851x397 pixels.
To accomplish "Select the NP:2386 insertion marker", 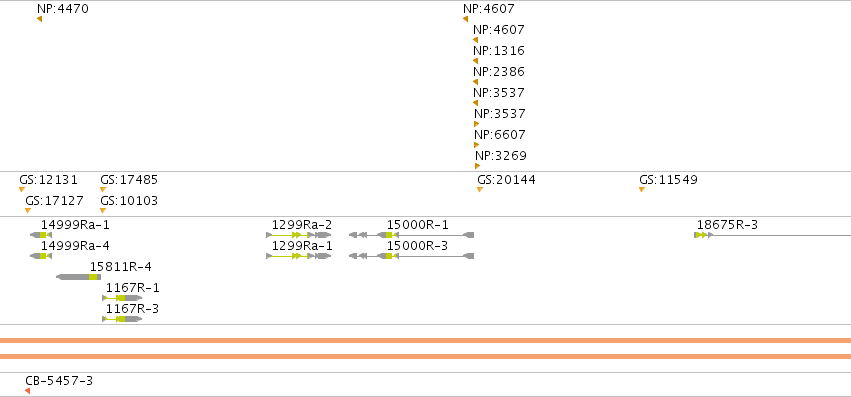I will (x=475, y=82).
